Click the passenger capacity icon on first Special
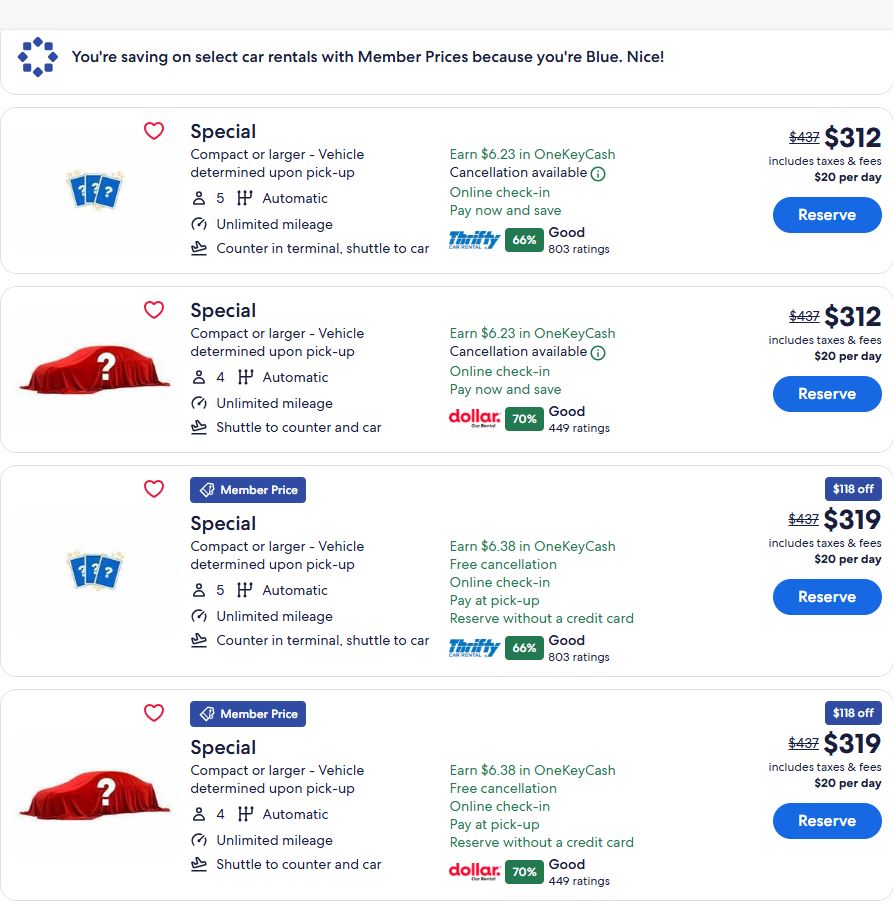The height and width of the screenshot is (903, 893). coord(199,198)
